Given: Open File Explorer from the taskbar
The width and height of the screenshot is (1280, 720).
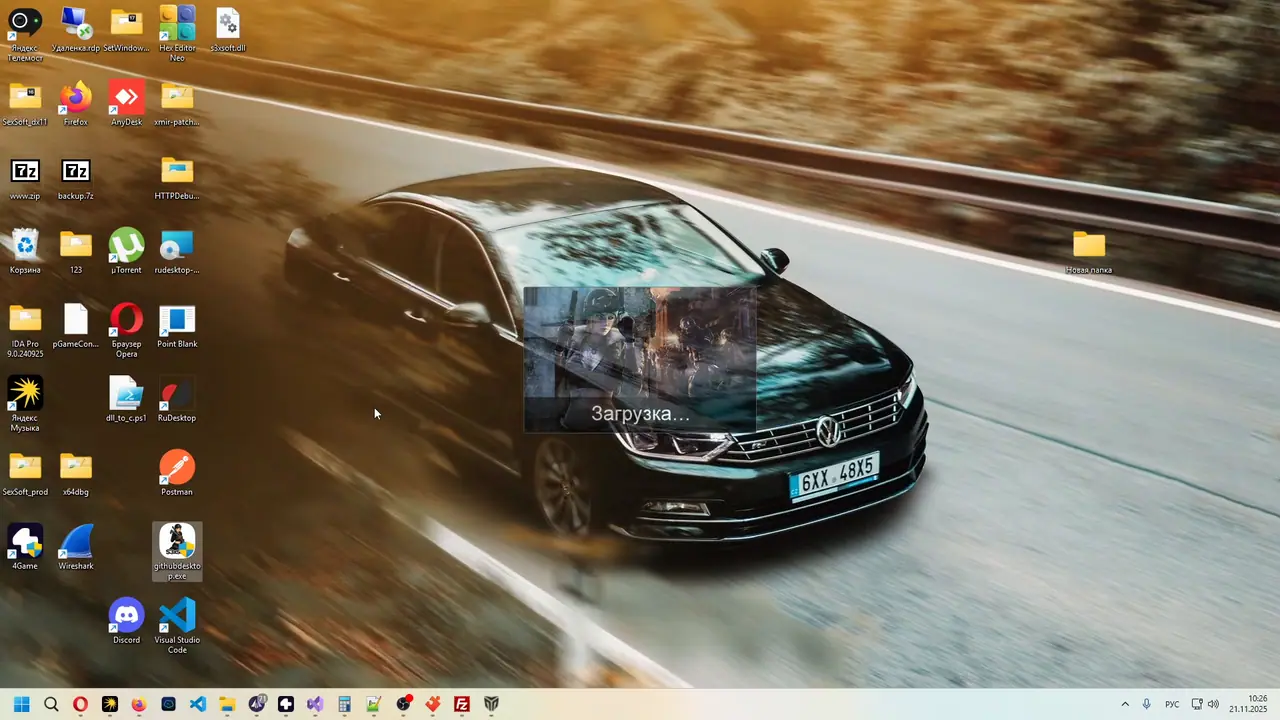Looking at the screenshot, I should point(227,704).
